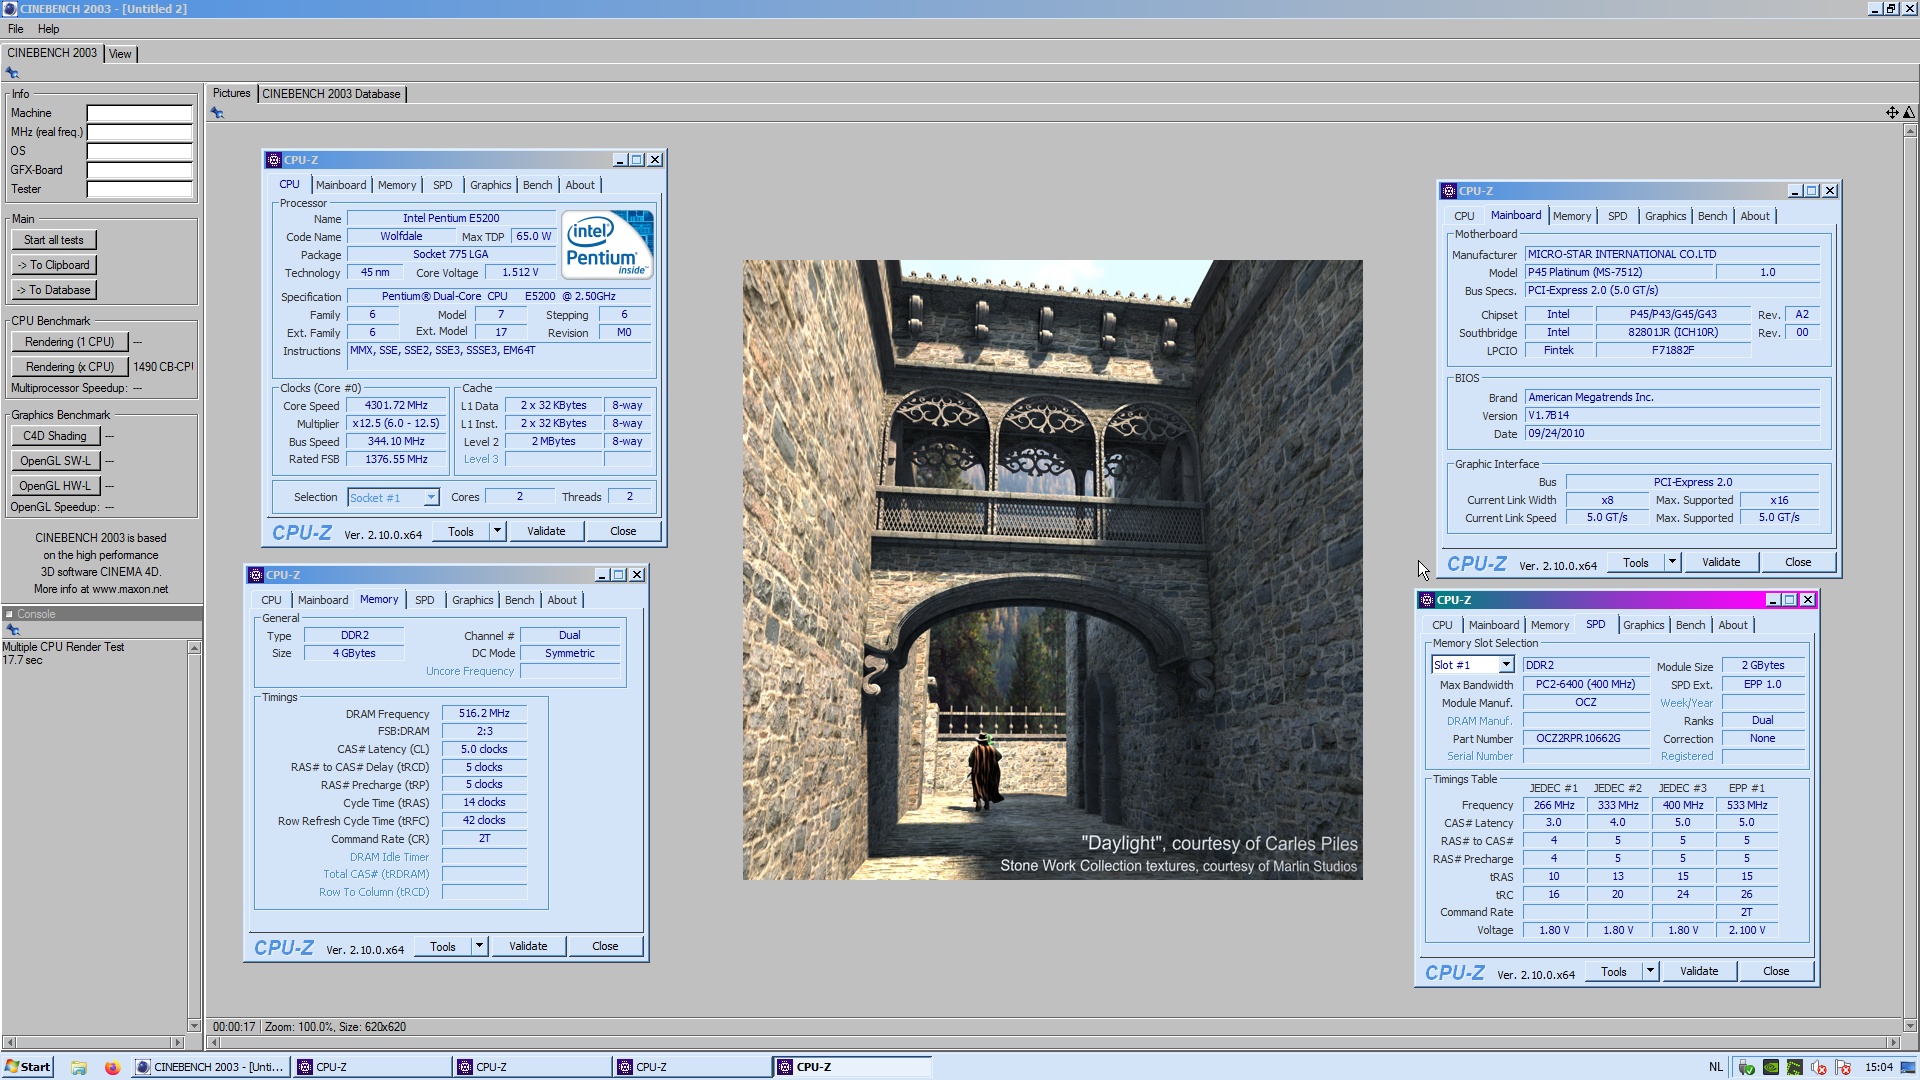Click Close button in Memory CPU-Z window
This screenshot has width=1920, height=1080.
605,946
